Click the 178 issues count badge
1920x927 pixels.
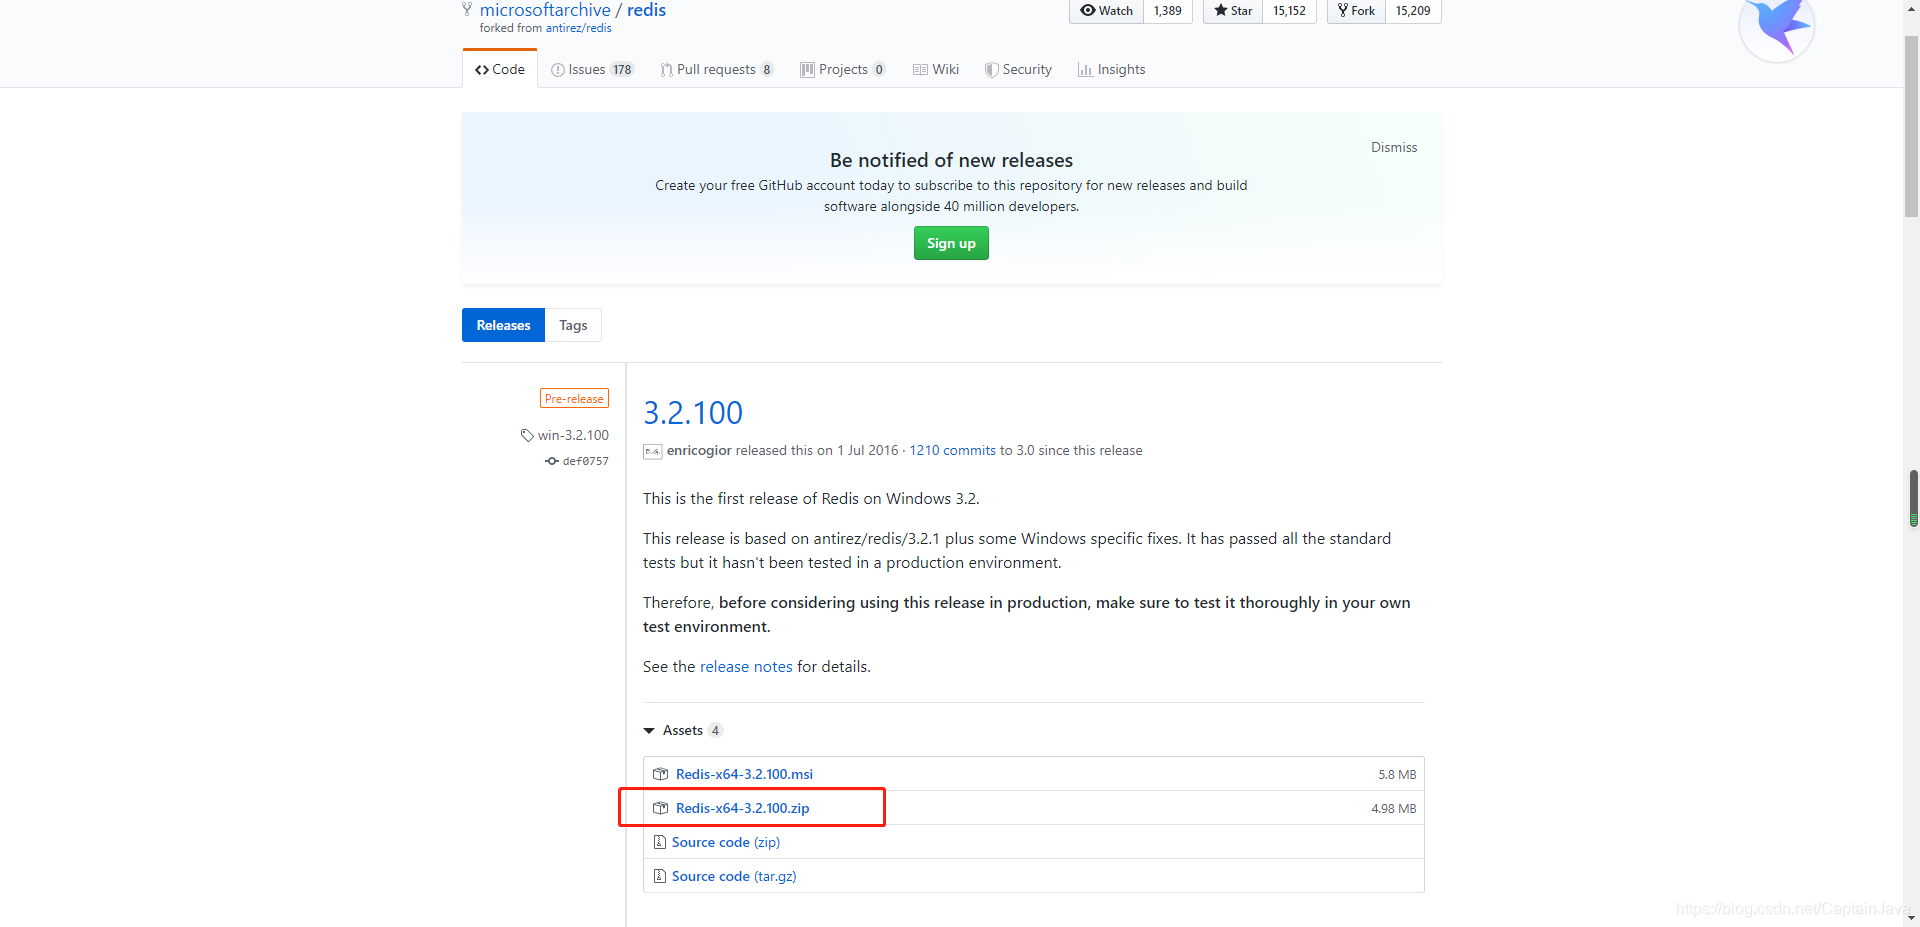[622, 70]
